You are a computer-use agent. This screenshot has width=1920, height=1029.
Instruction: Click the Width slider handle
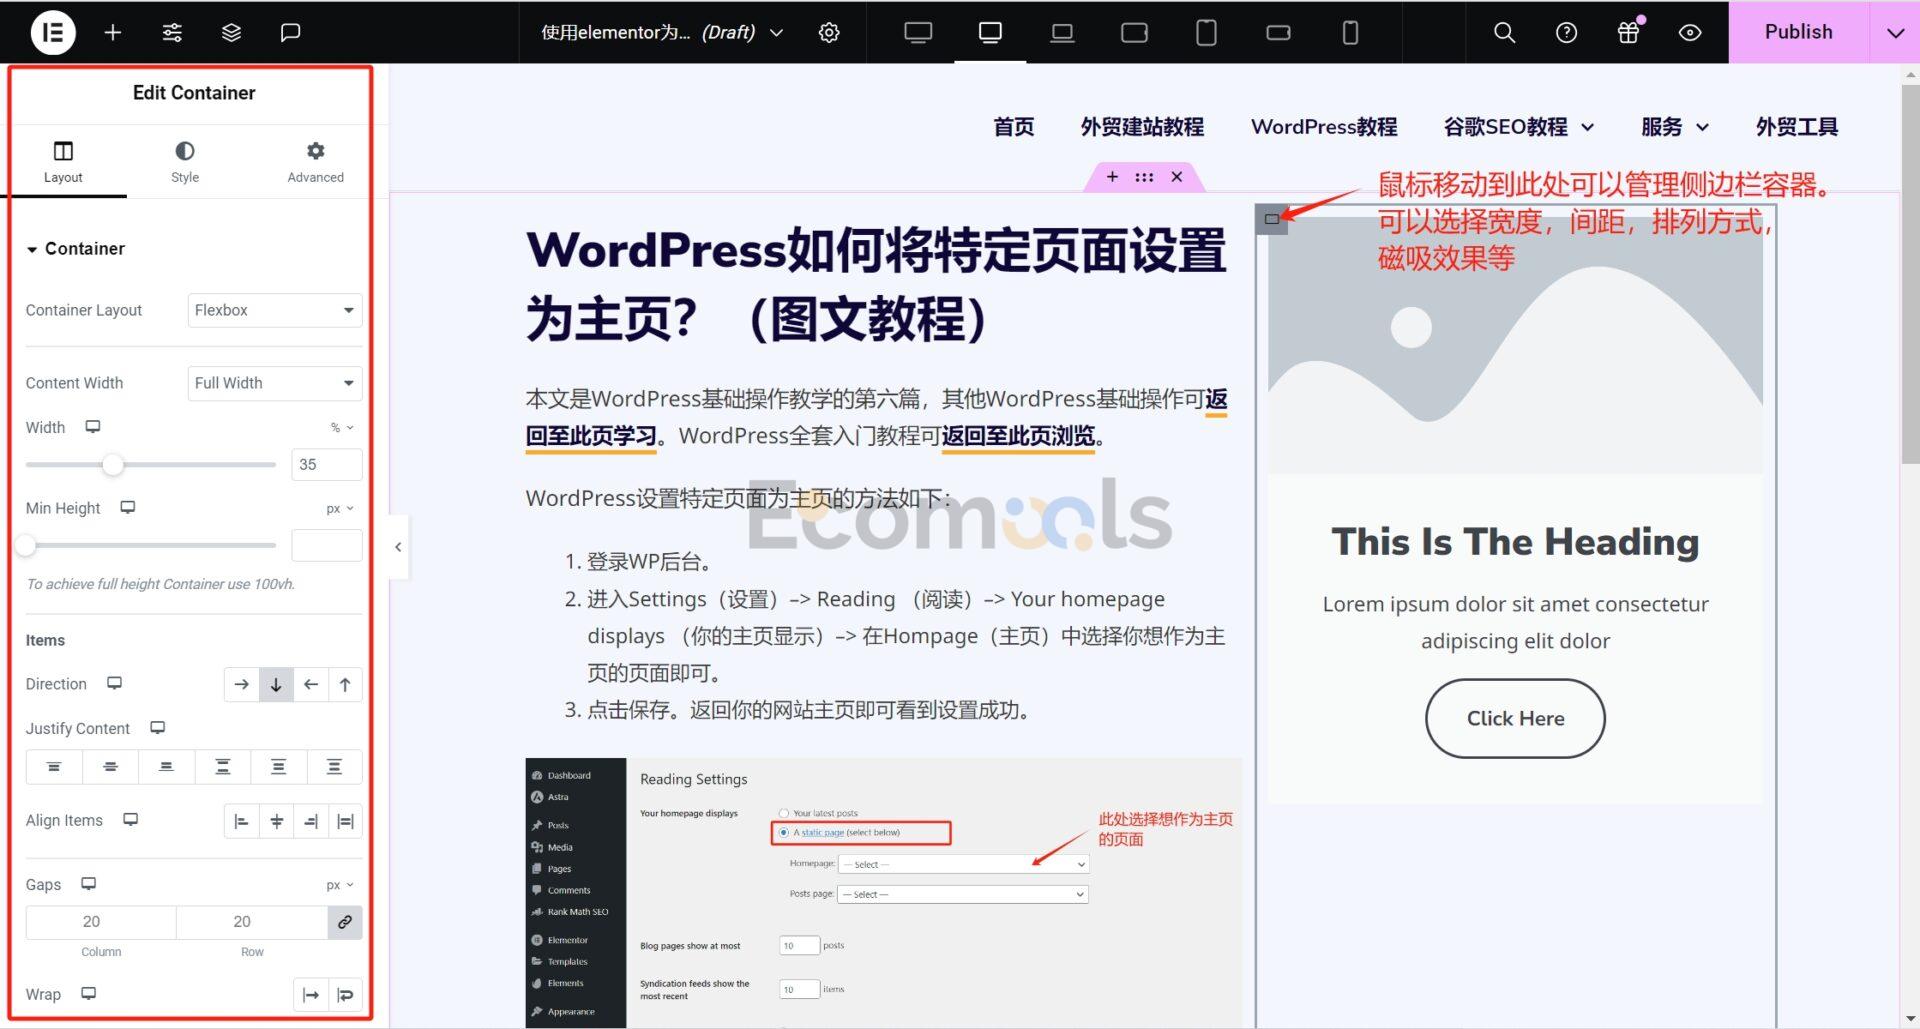(x=113, y=464)
